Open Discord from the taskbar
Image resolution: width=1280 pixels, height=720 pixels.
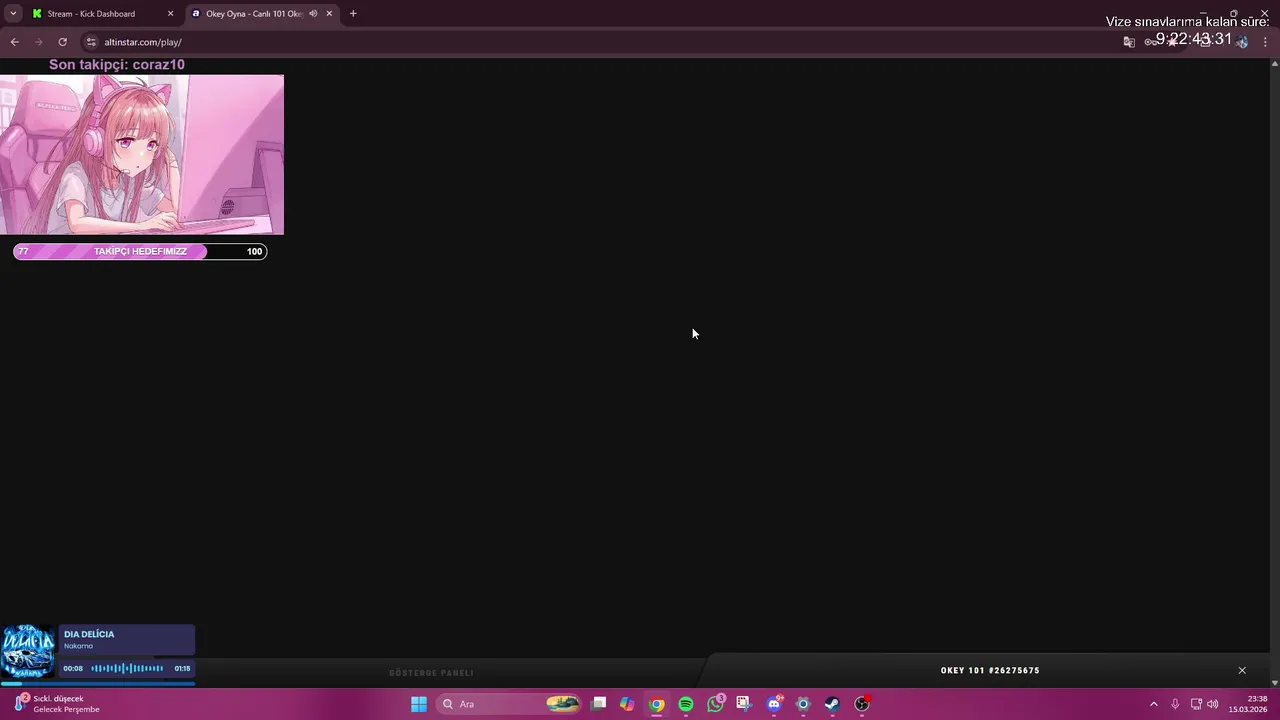click(774, 704)
